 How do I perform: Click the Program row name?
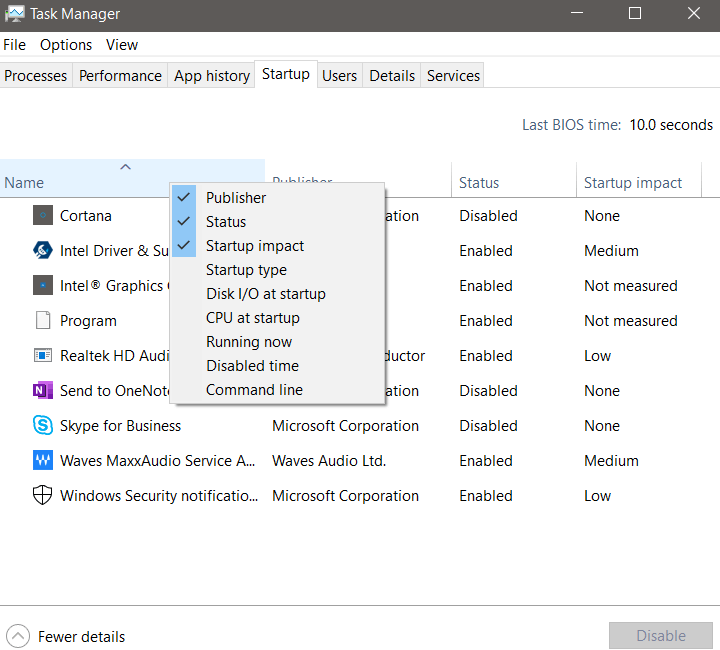88,321
